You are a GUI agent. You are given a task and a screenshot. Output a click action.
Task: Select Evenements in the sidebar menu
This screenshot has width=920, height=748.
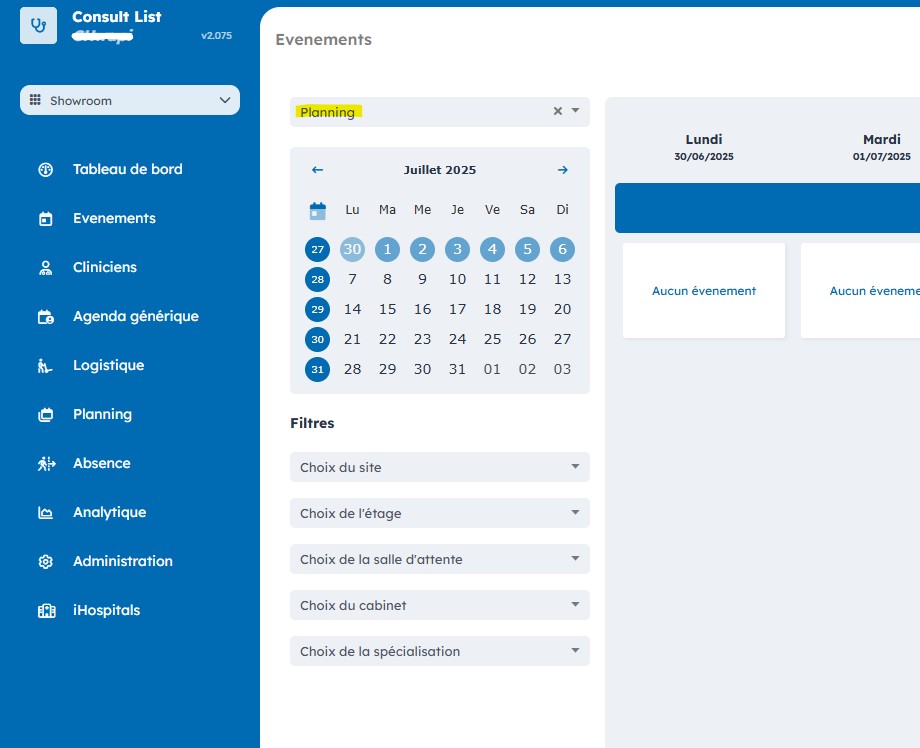click(x=114, y=218)
